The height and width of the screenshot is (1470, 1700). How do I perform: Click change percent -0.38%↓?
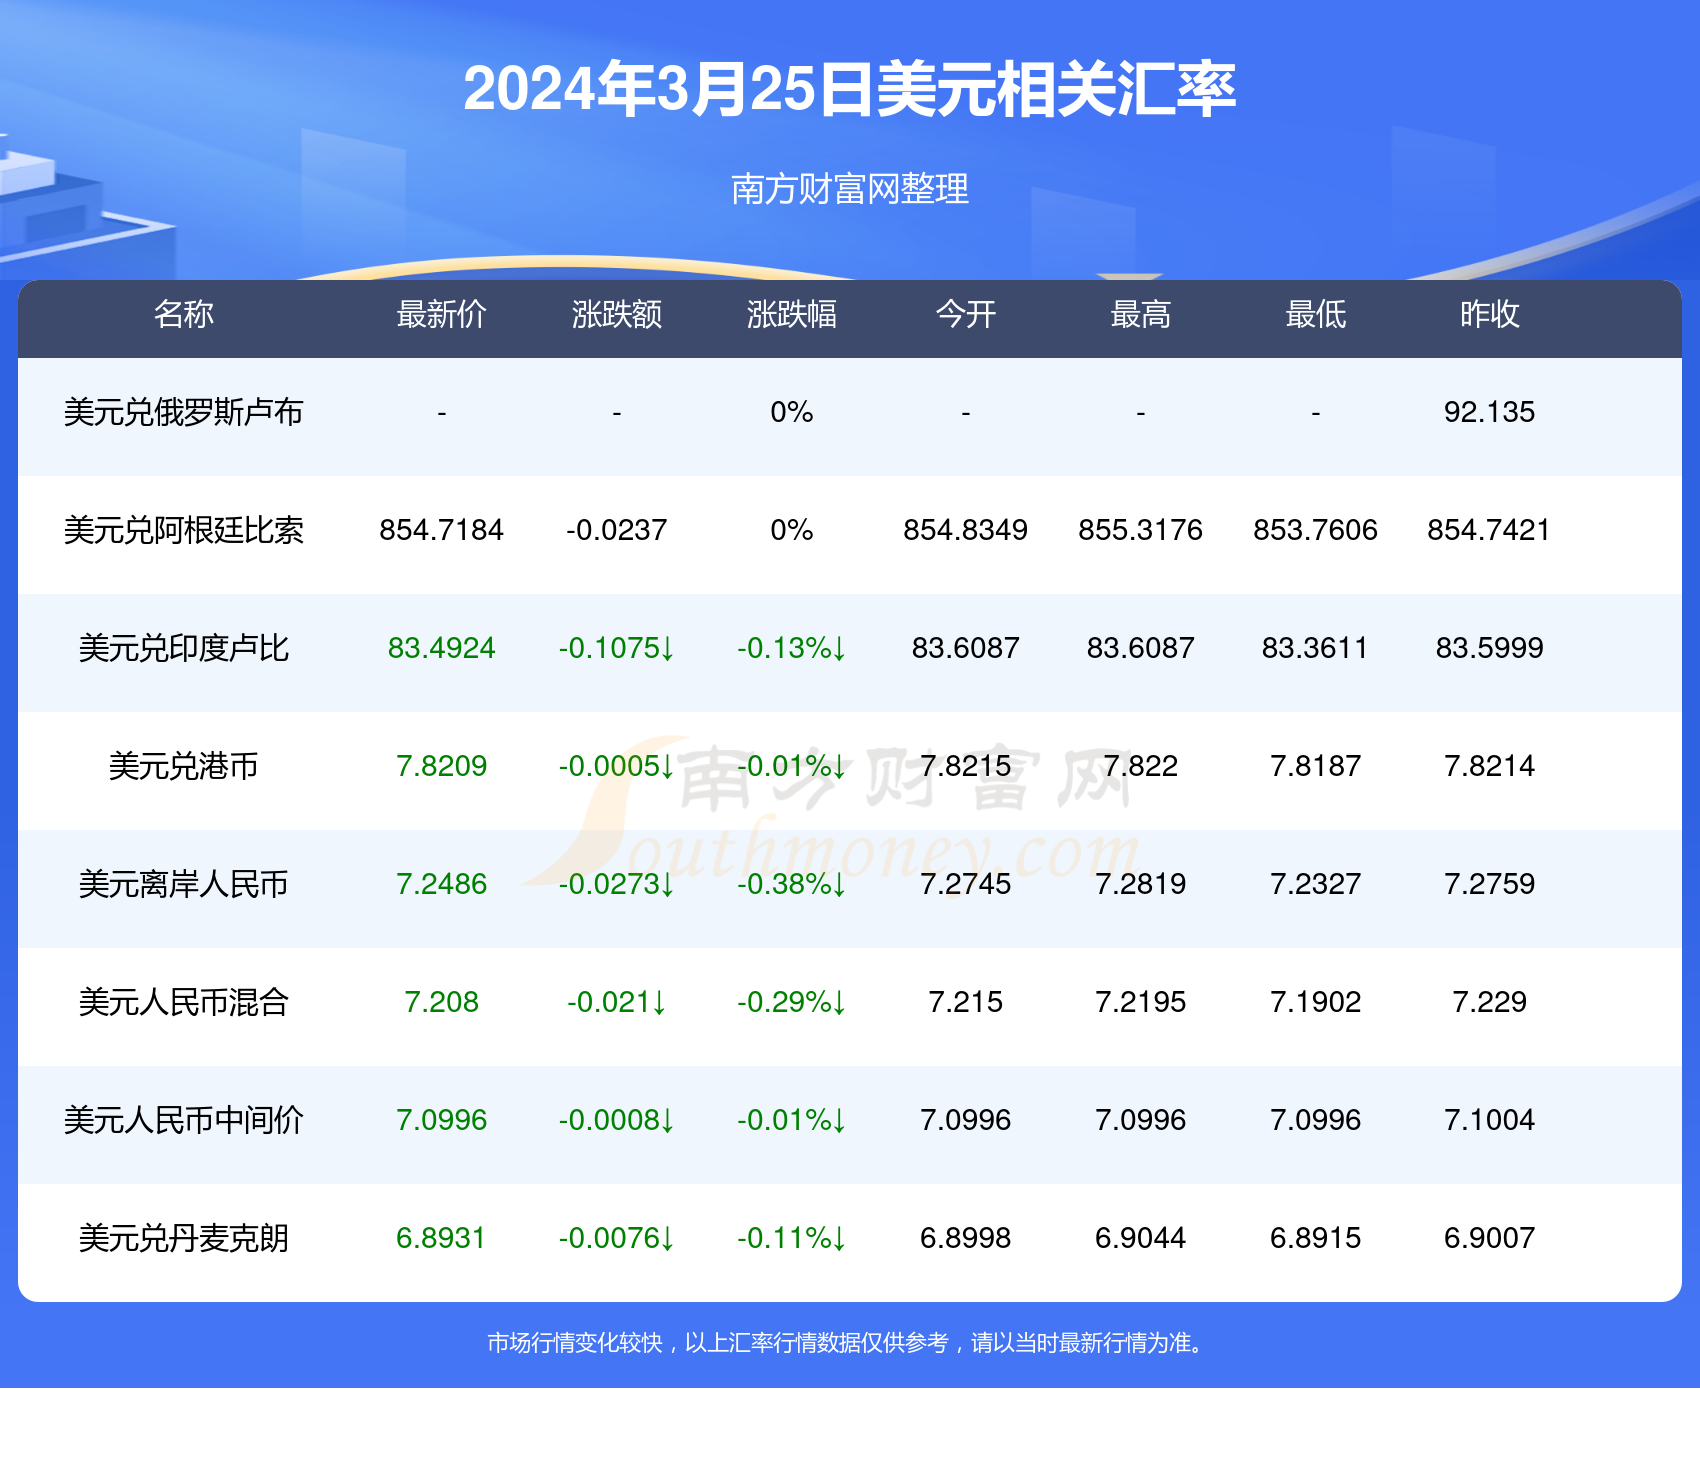791,884
